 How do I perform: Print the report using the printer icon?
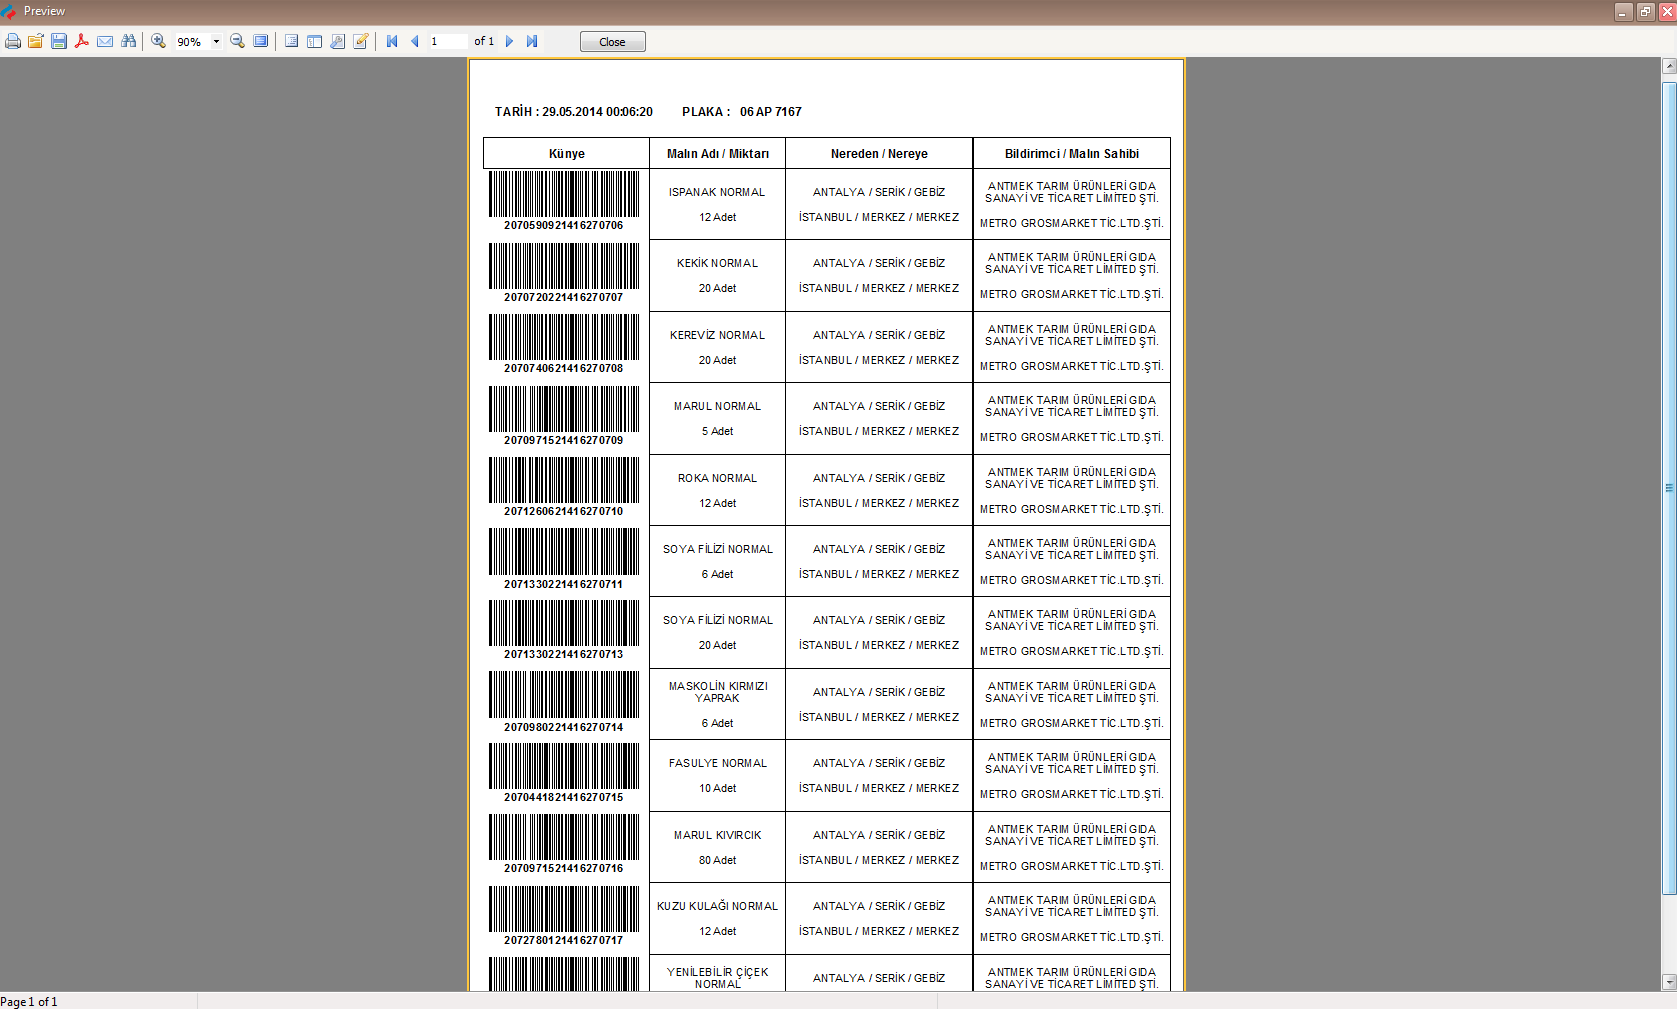tap(13, 41)
